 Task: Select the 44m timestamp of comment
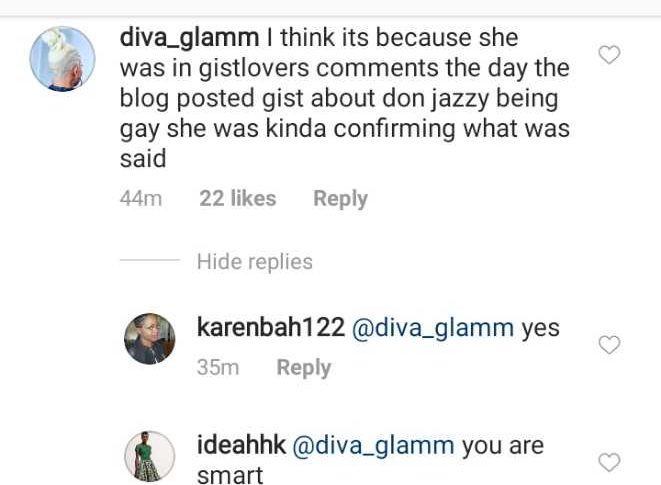pyautogui.click(x=141, y=198)
